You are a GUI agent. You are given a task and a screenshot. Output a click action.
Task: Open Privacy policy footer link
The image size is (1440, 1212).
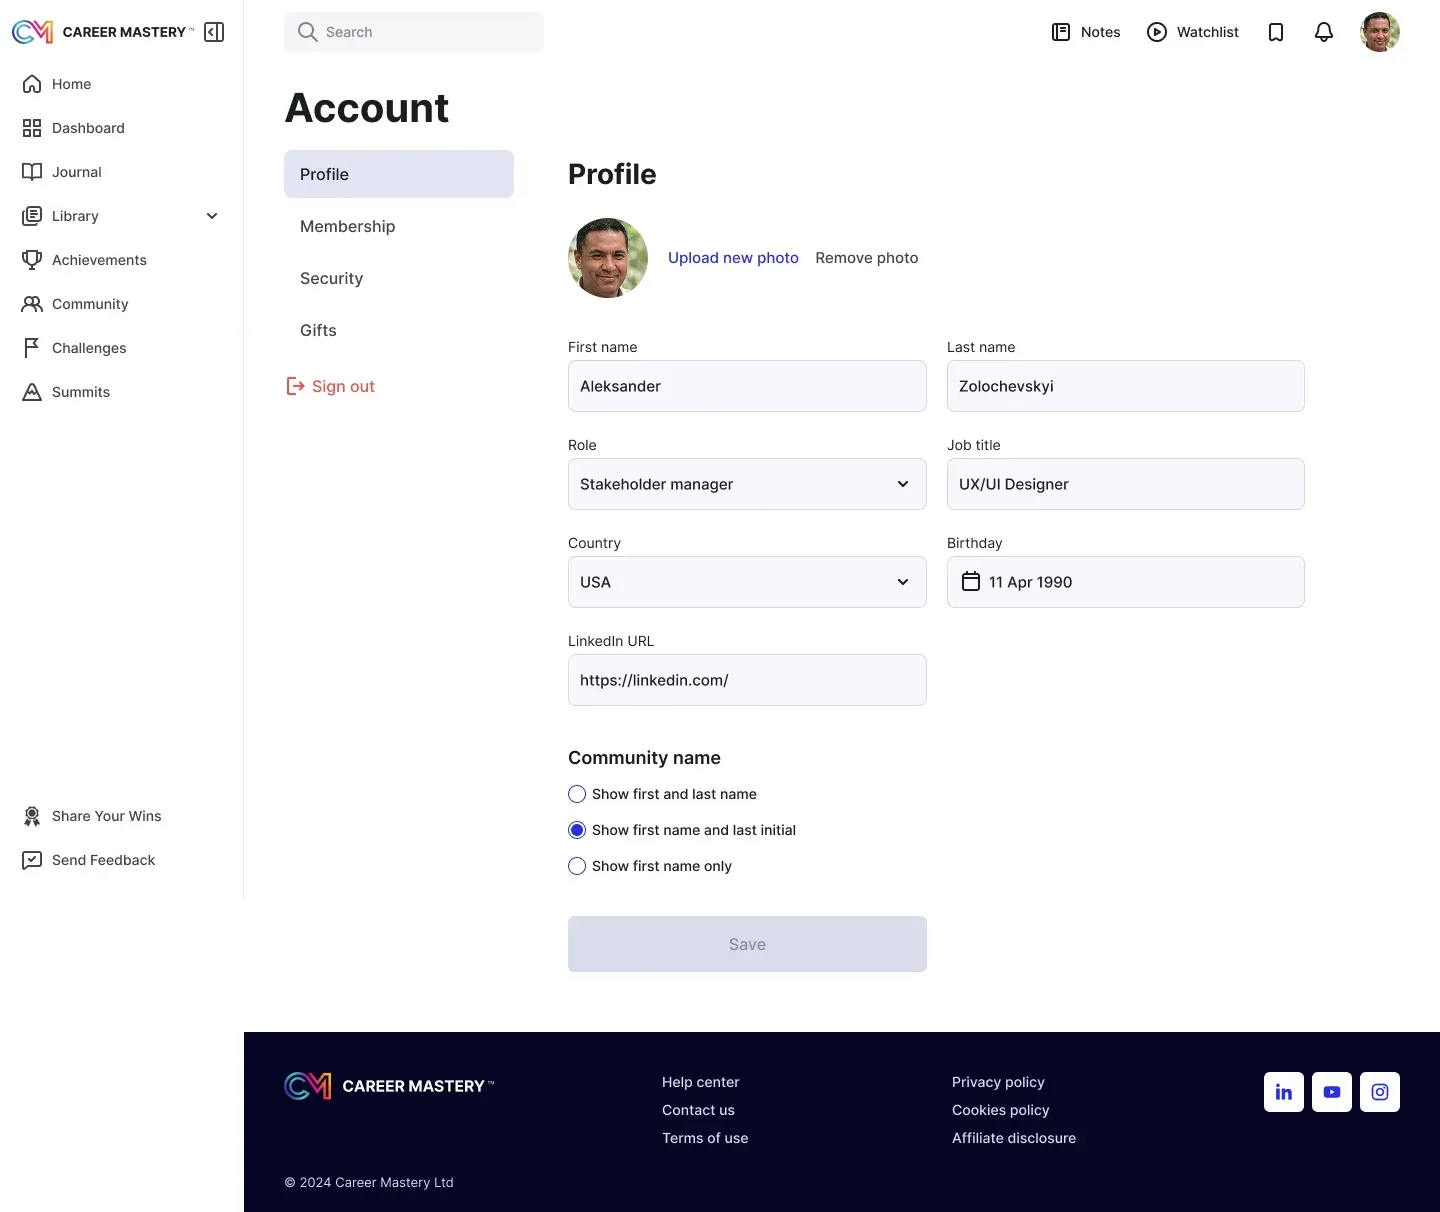998,1082
